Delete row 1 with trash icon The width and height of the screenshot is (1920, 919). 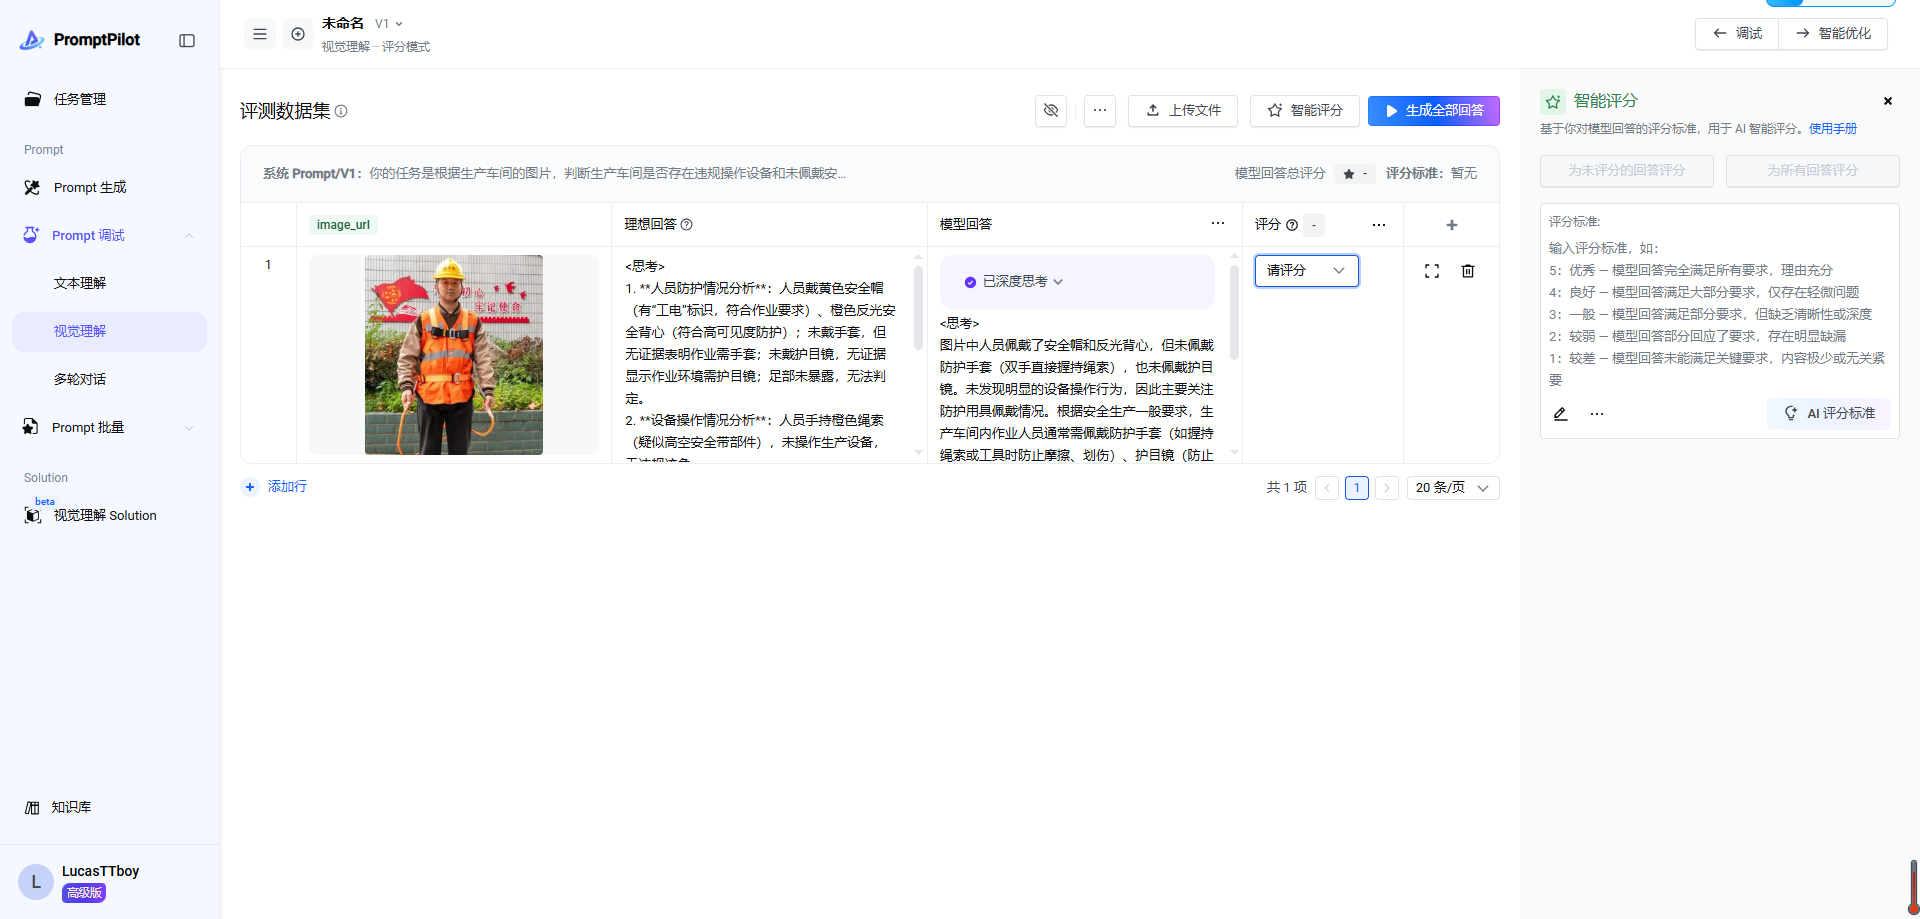(1468, 271)
